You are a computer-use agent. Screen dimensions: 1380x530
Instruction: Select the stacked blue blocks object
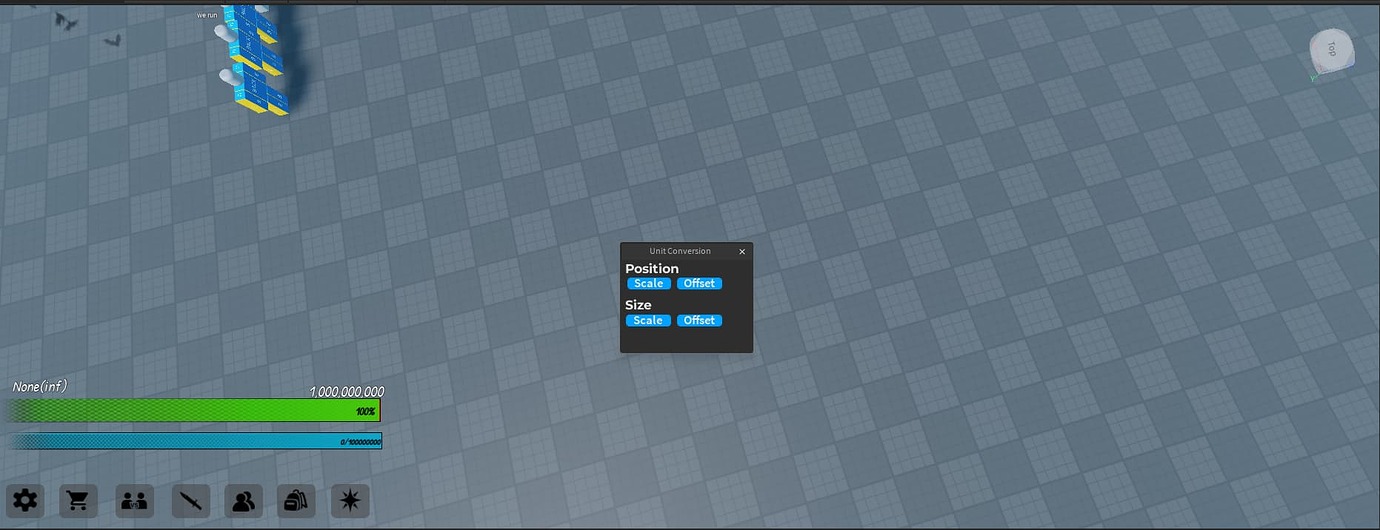(255, 60)
